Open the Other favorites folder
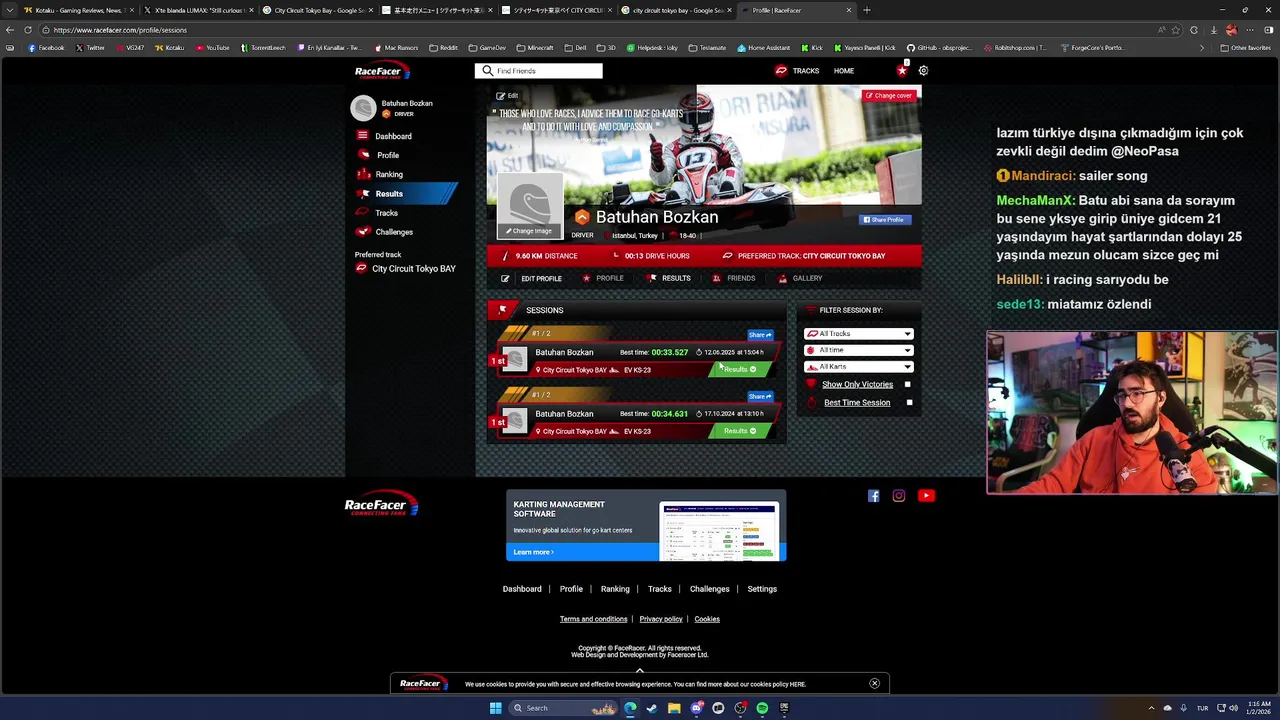1280x720 pixels. (1245, 48)
